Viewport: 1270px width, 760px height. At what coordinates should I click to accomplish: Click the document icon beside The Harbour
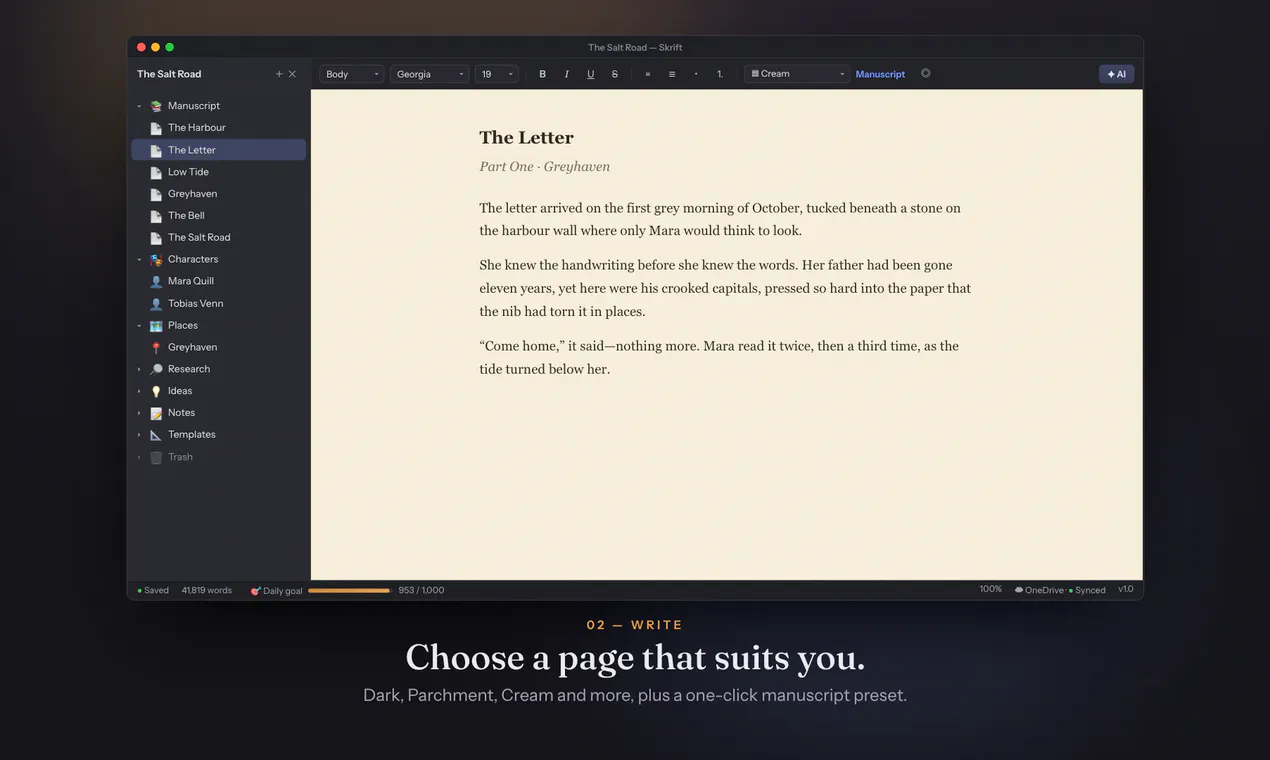(x=156, y=128)
